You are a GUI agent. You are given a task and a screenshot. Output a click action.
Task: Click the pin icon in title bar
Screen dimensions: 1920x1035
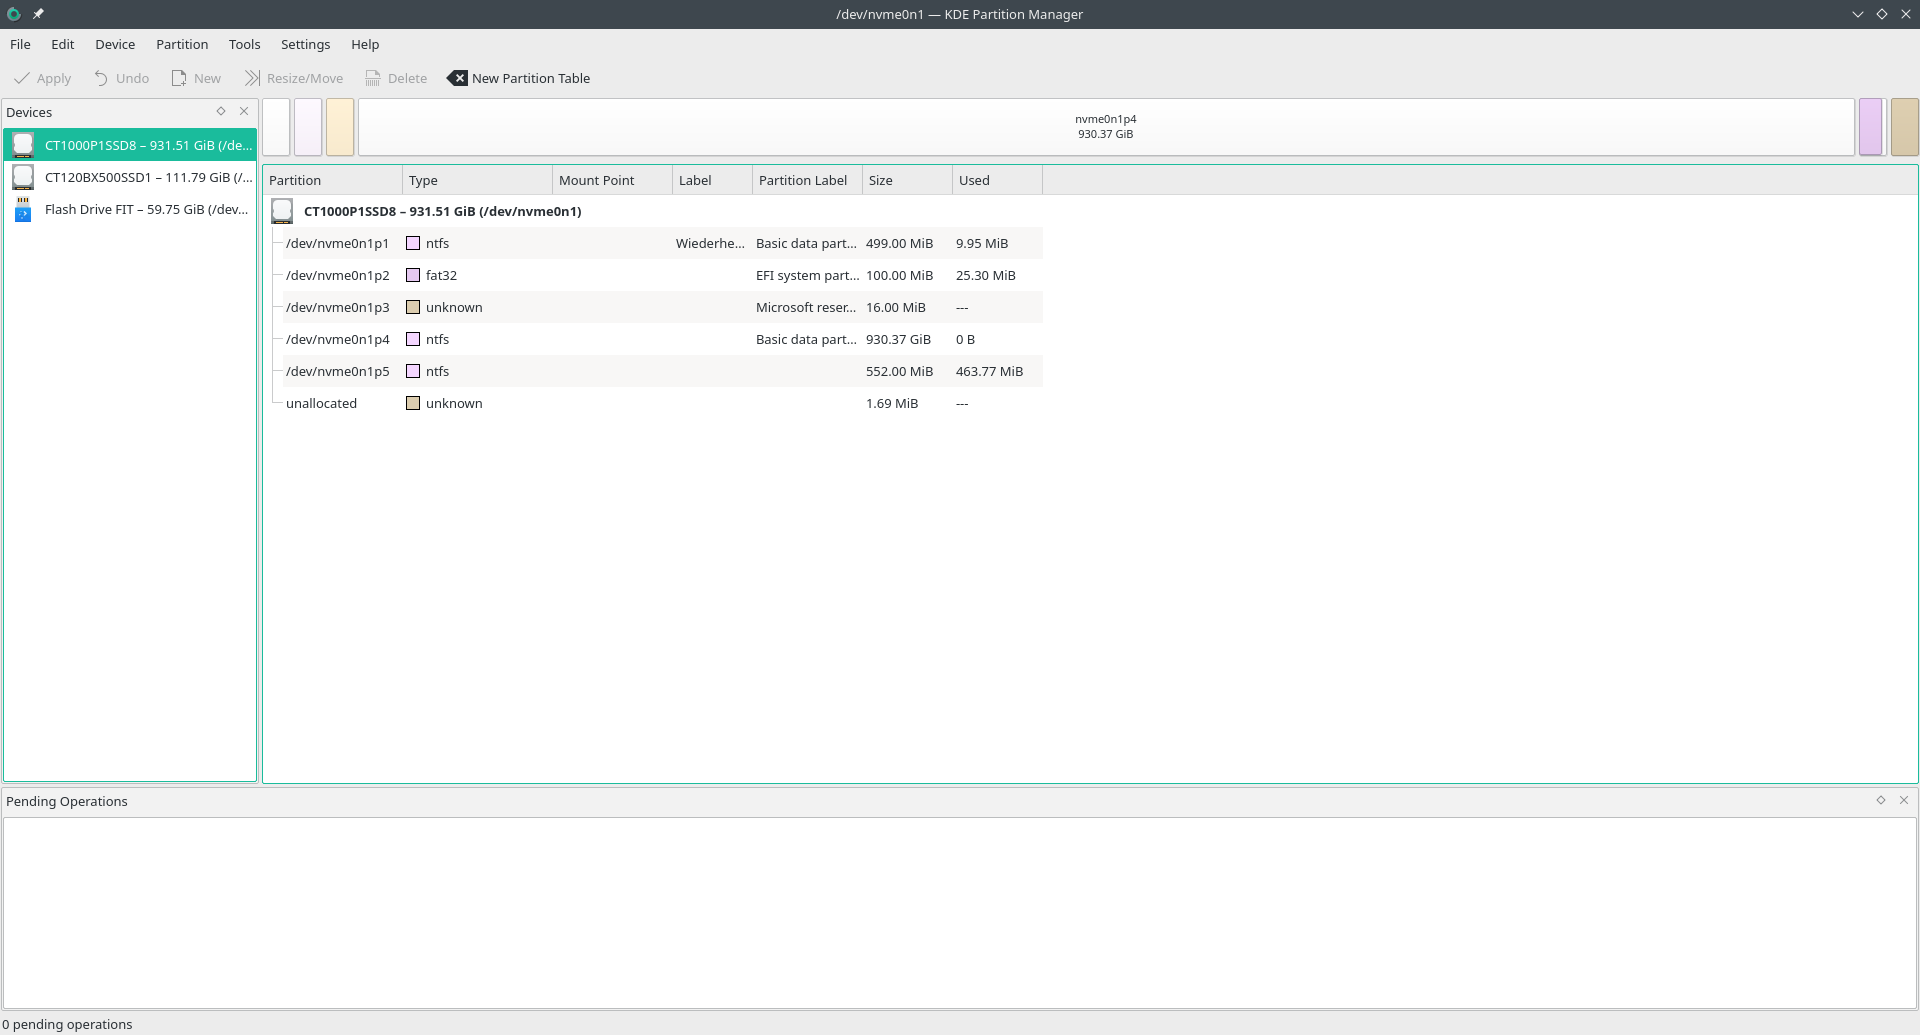pos(38,14)
